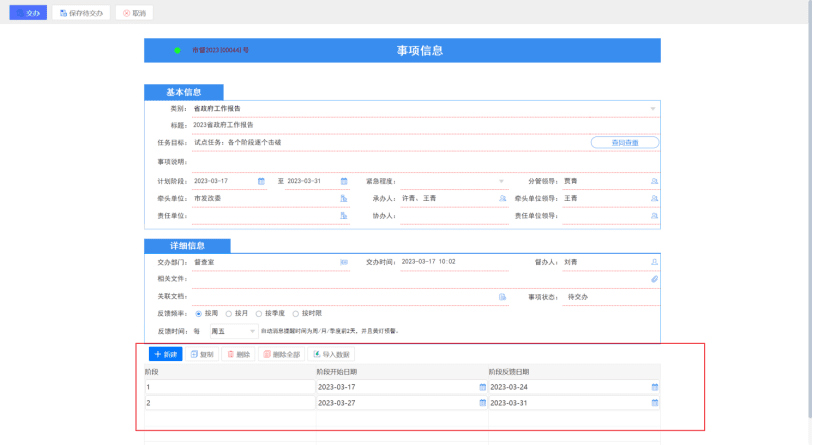Select the 按月 feedback frequency radio

(x=229, y=314)
